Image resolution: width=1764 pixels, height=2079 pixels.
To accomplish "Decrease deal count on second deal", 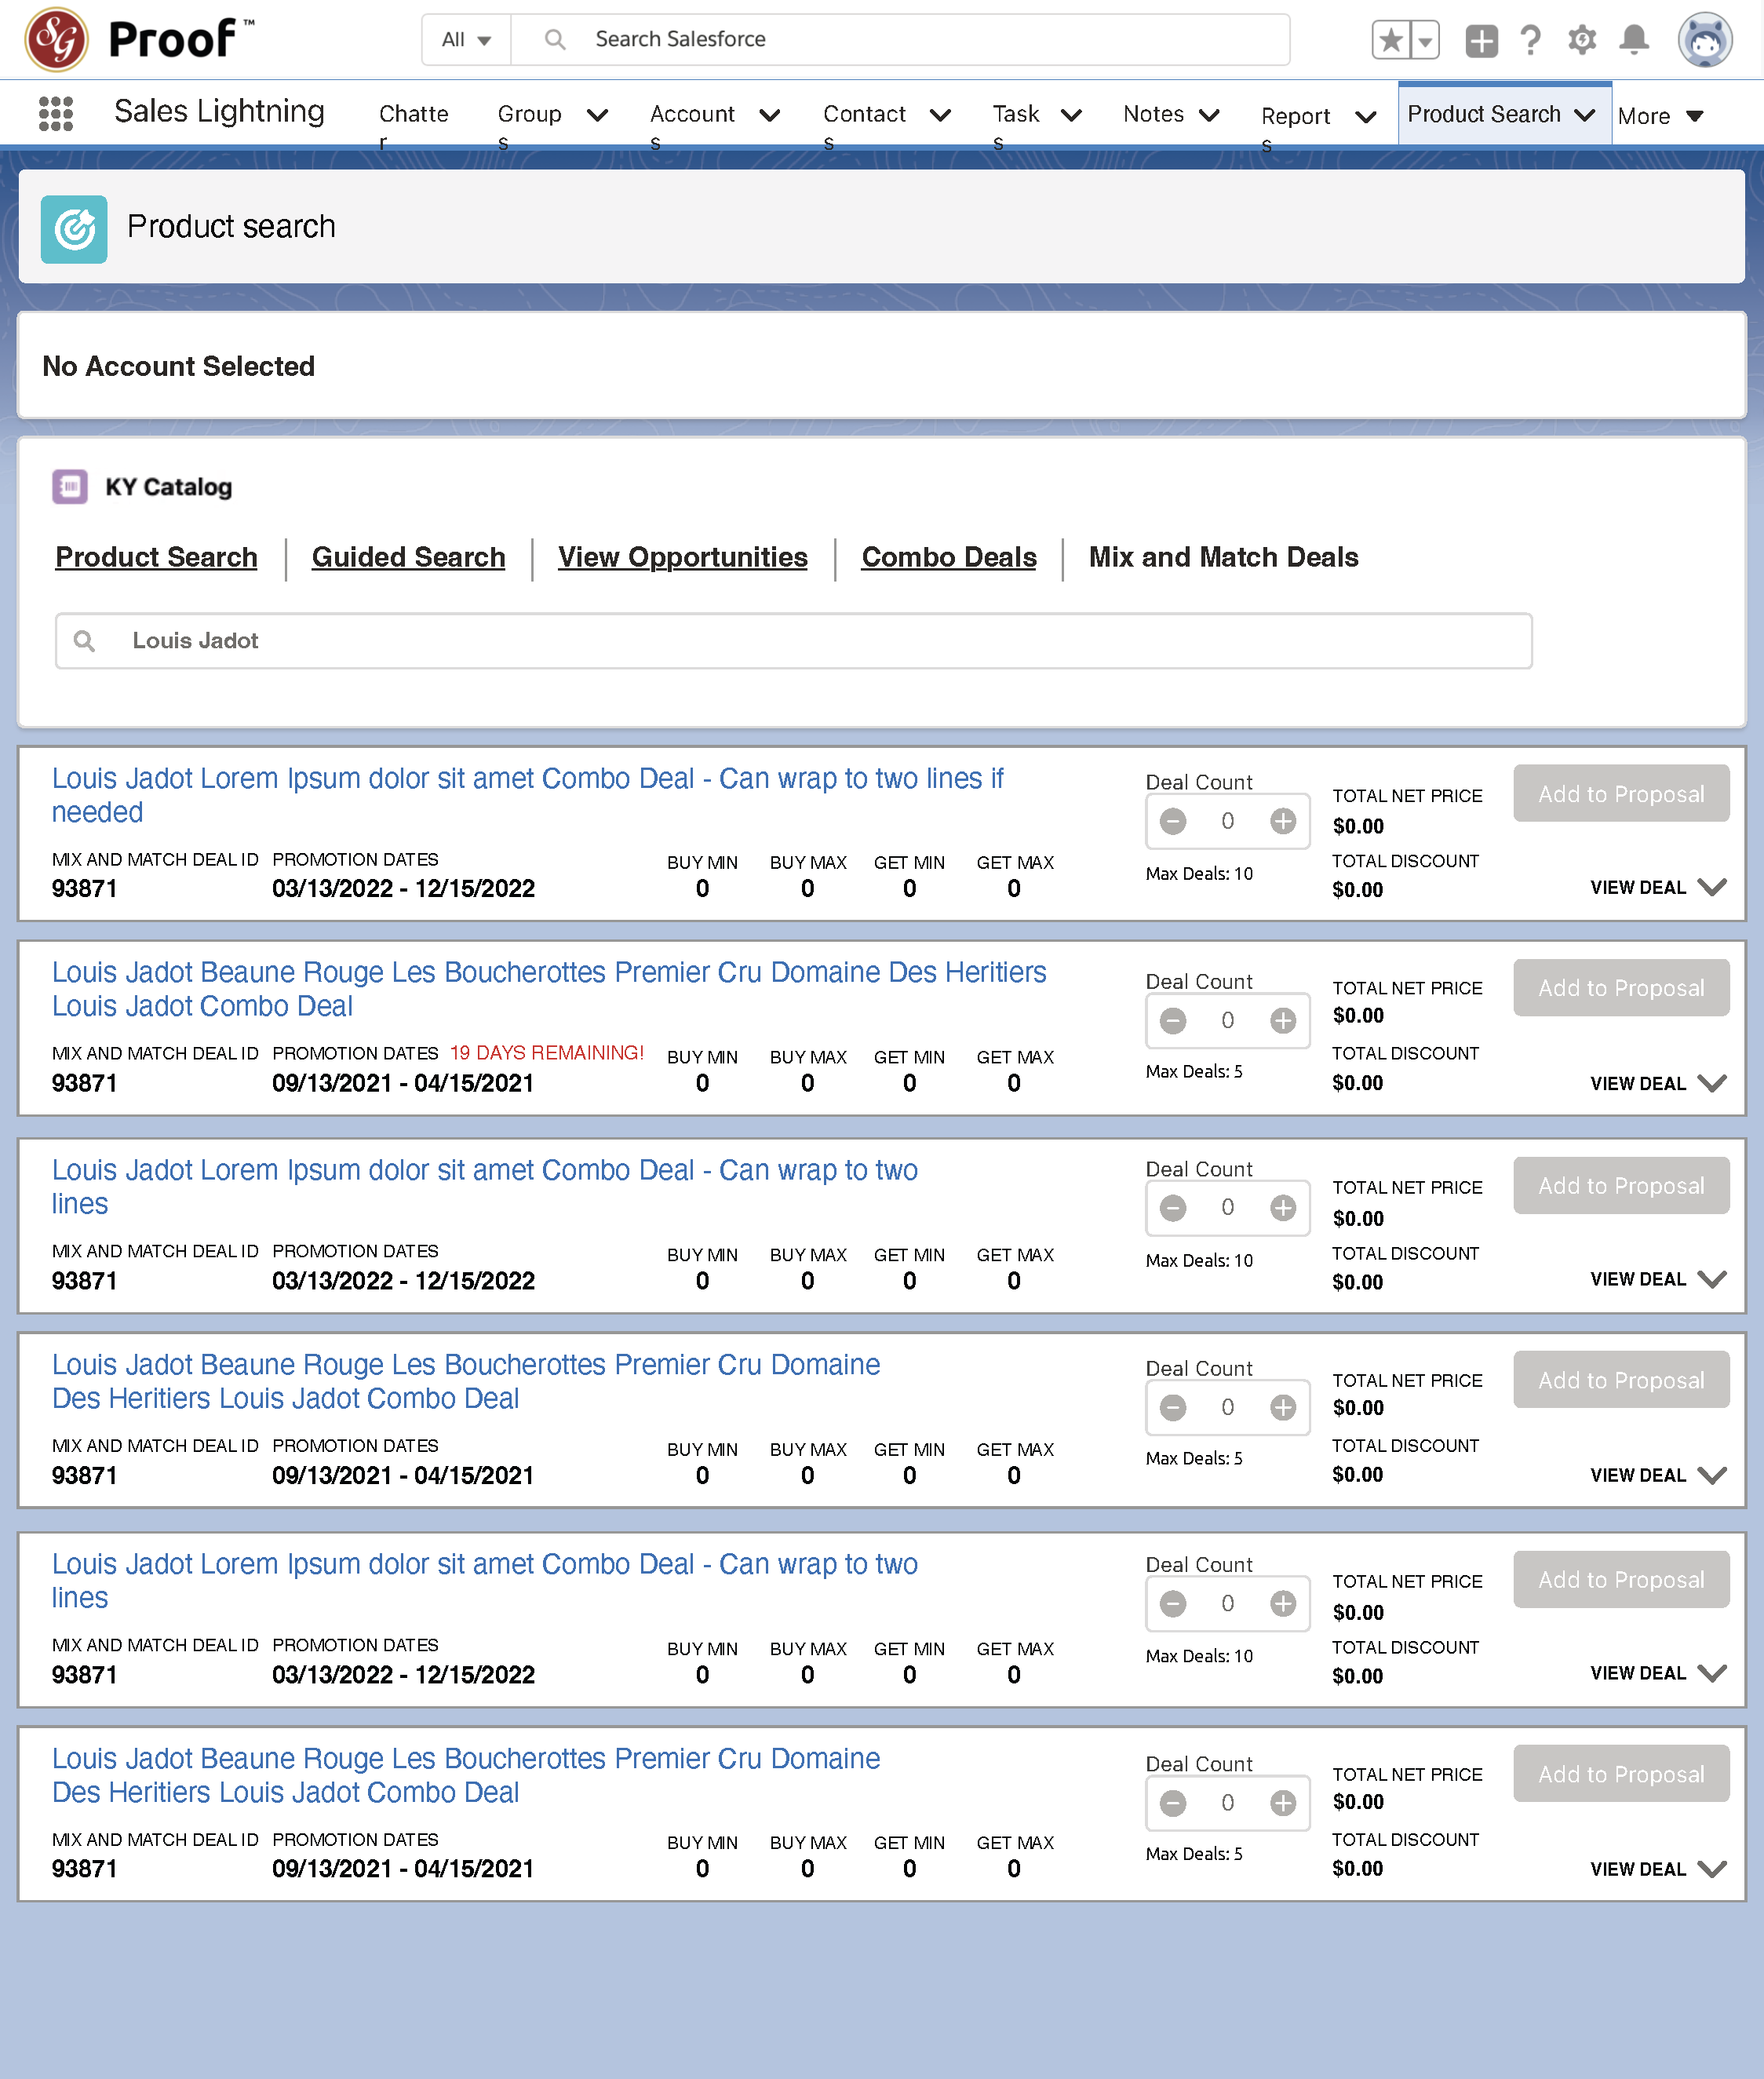I will pos(1173,1020).
